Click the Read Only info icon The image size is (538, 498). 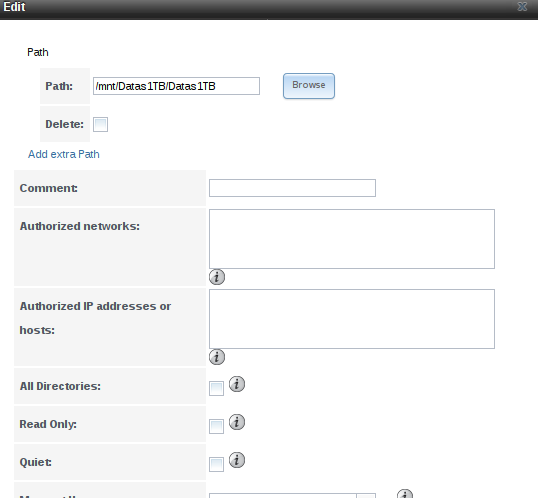(x=237, y=422)
